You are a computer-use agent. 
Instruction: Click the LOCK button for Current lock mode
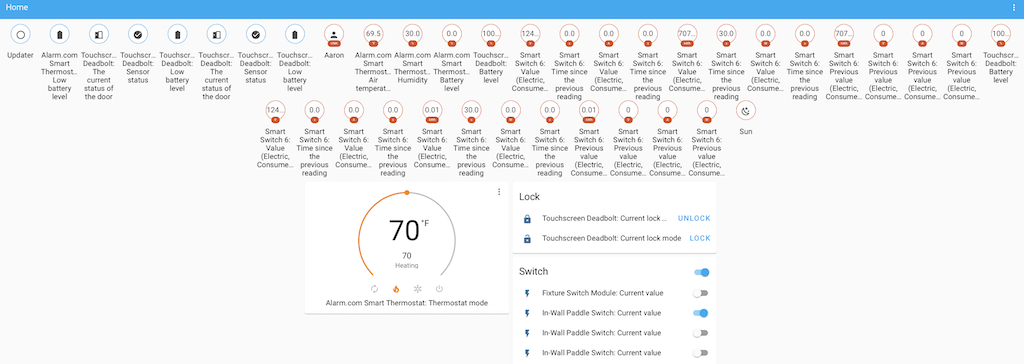coord(699,239)
